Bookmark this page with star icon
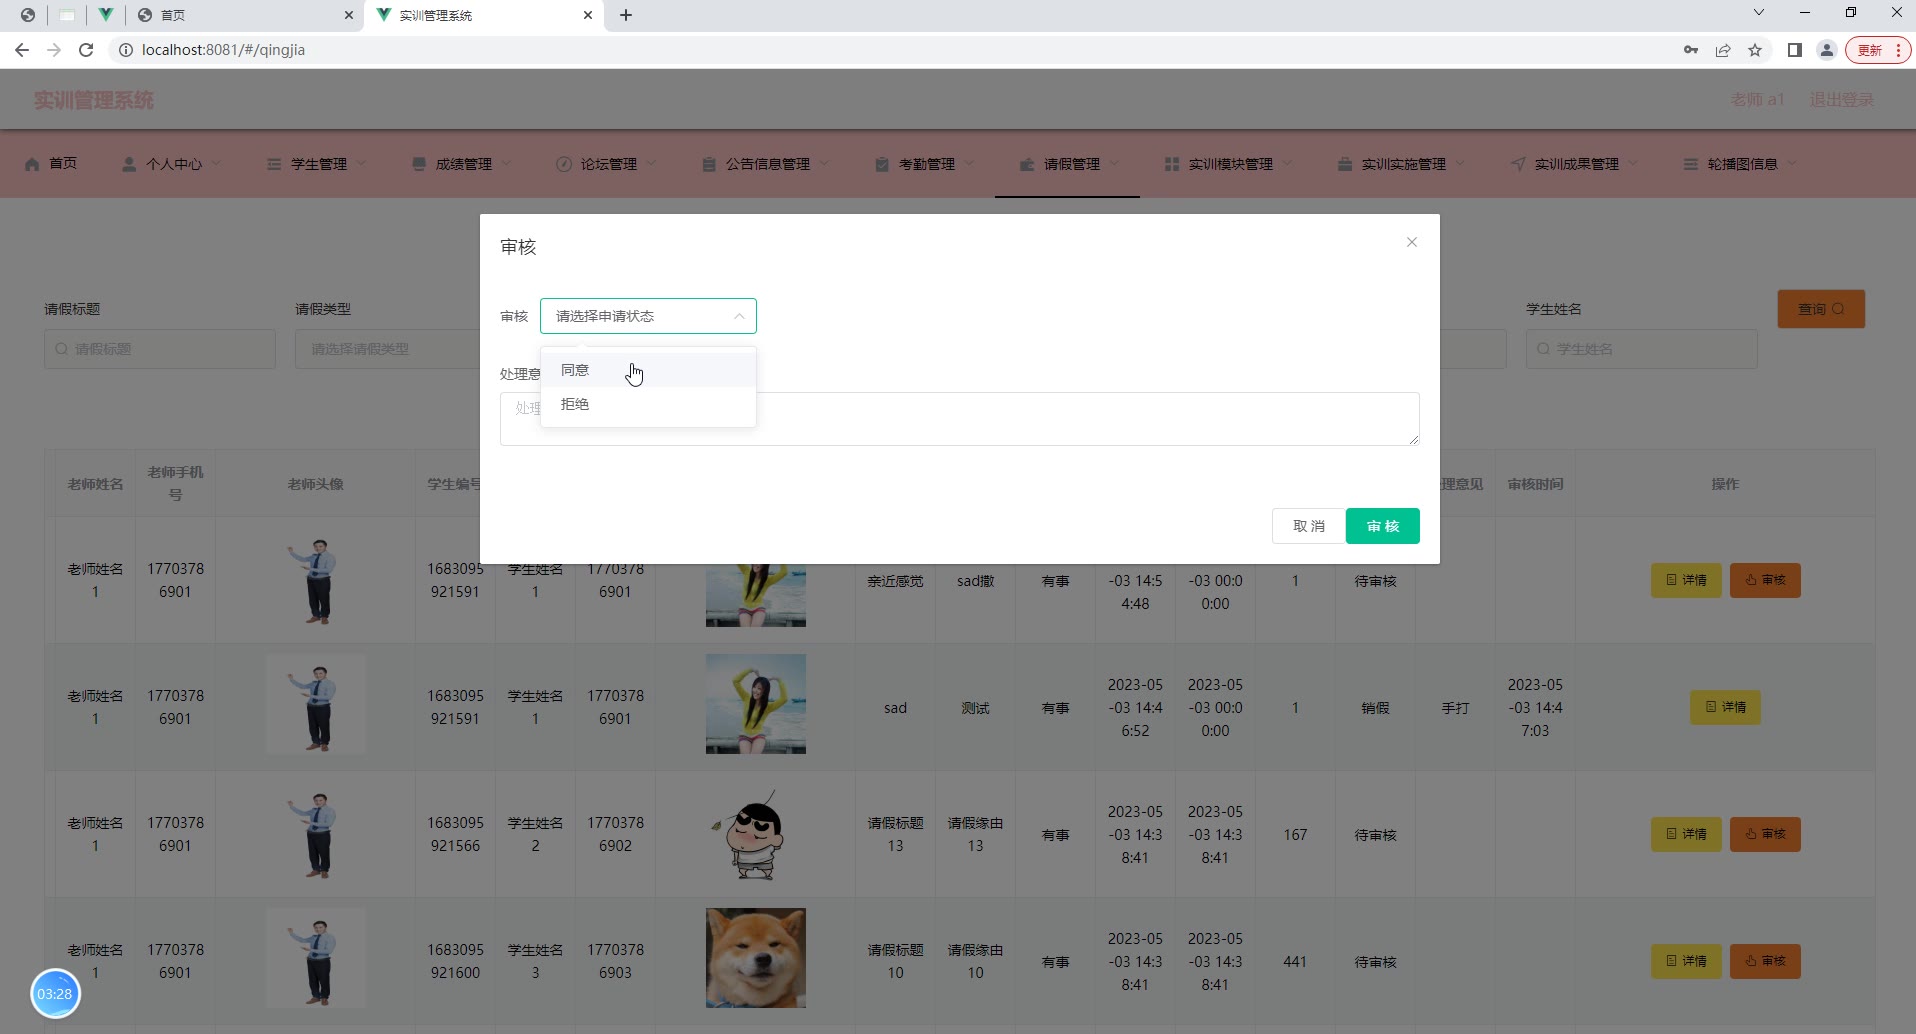Image resolution: width=1916 pixels, height=1034 pixels. coord(1755,50)
